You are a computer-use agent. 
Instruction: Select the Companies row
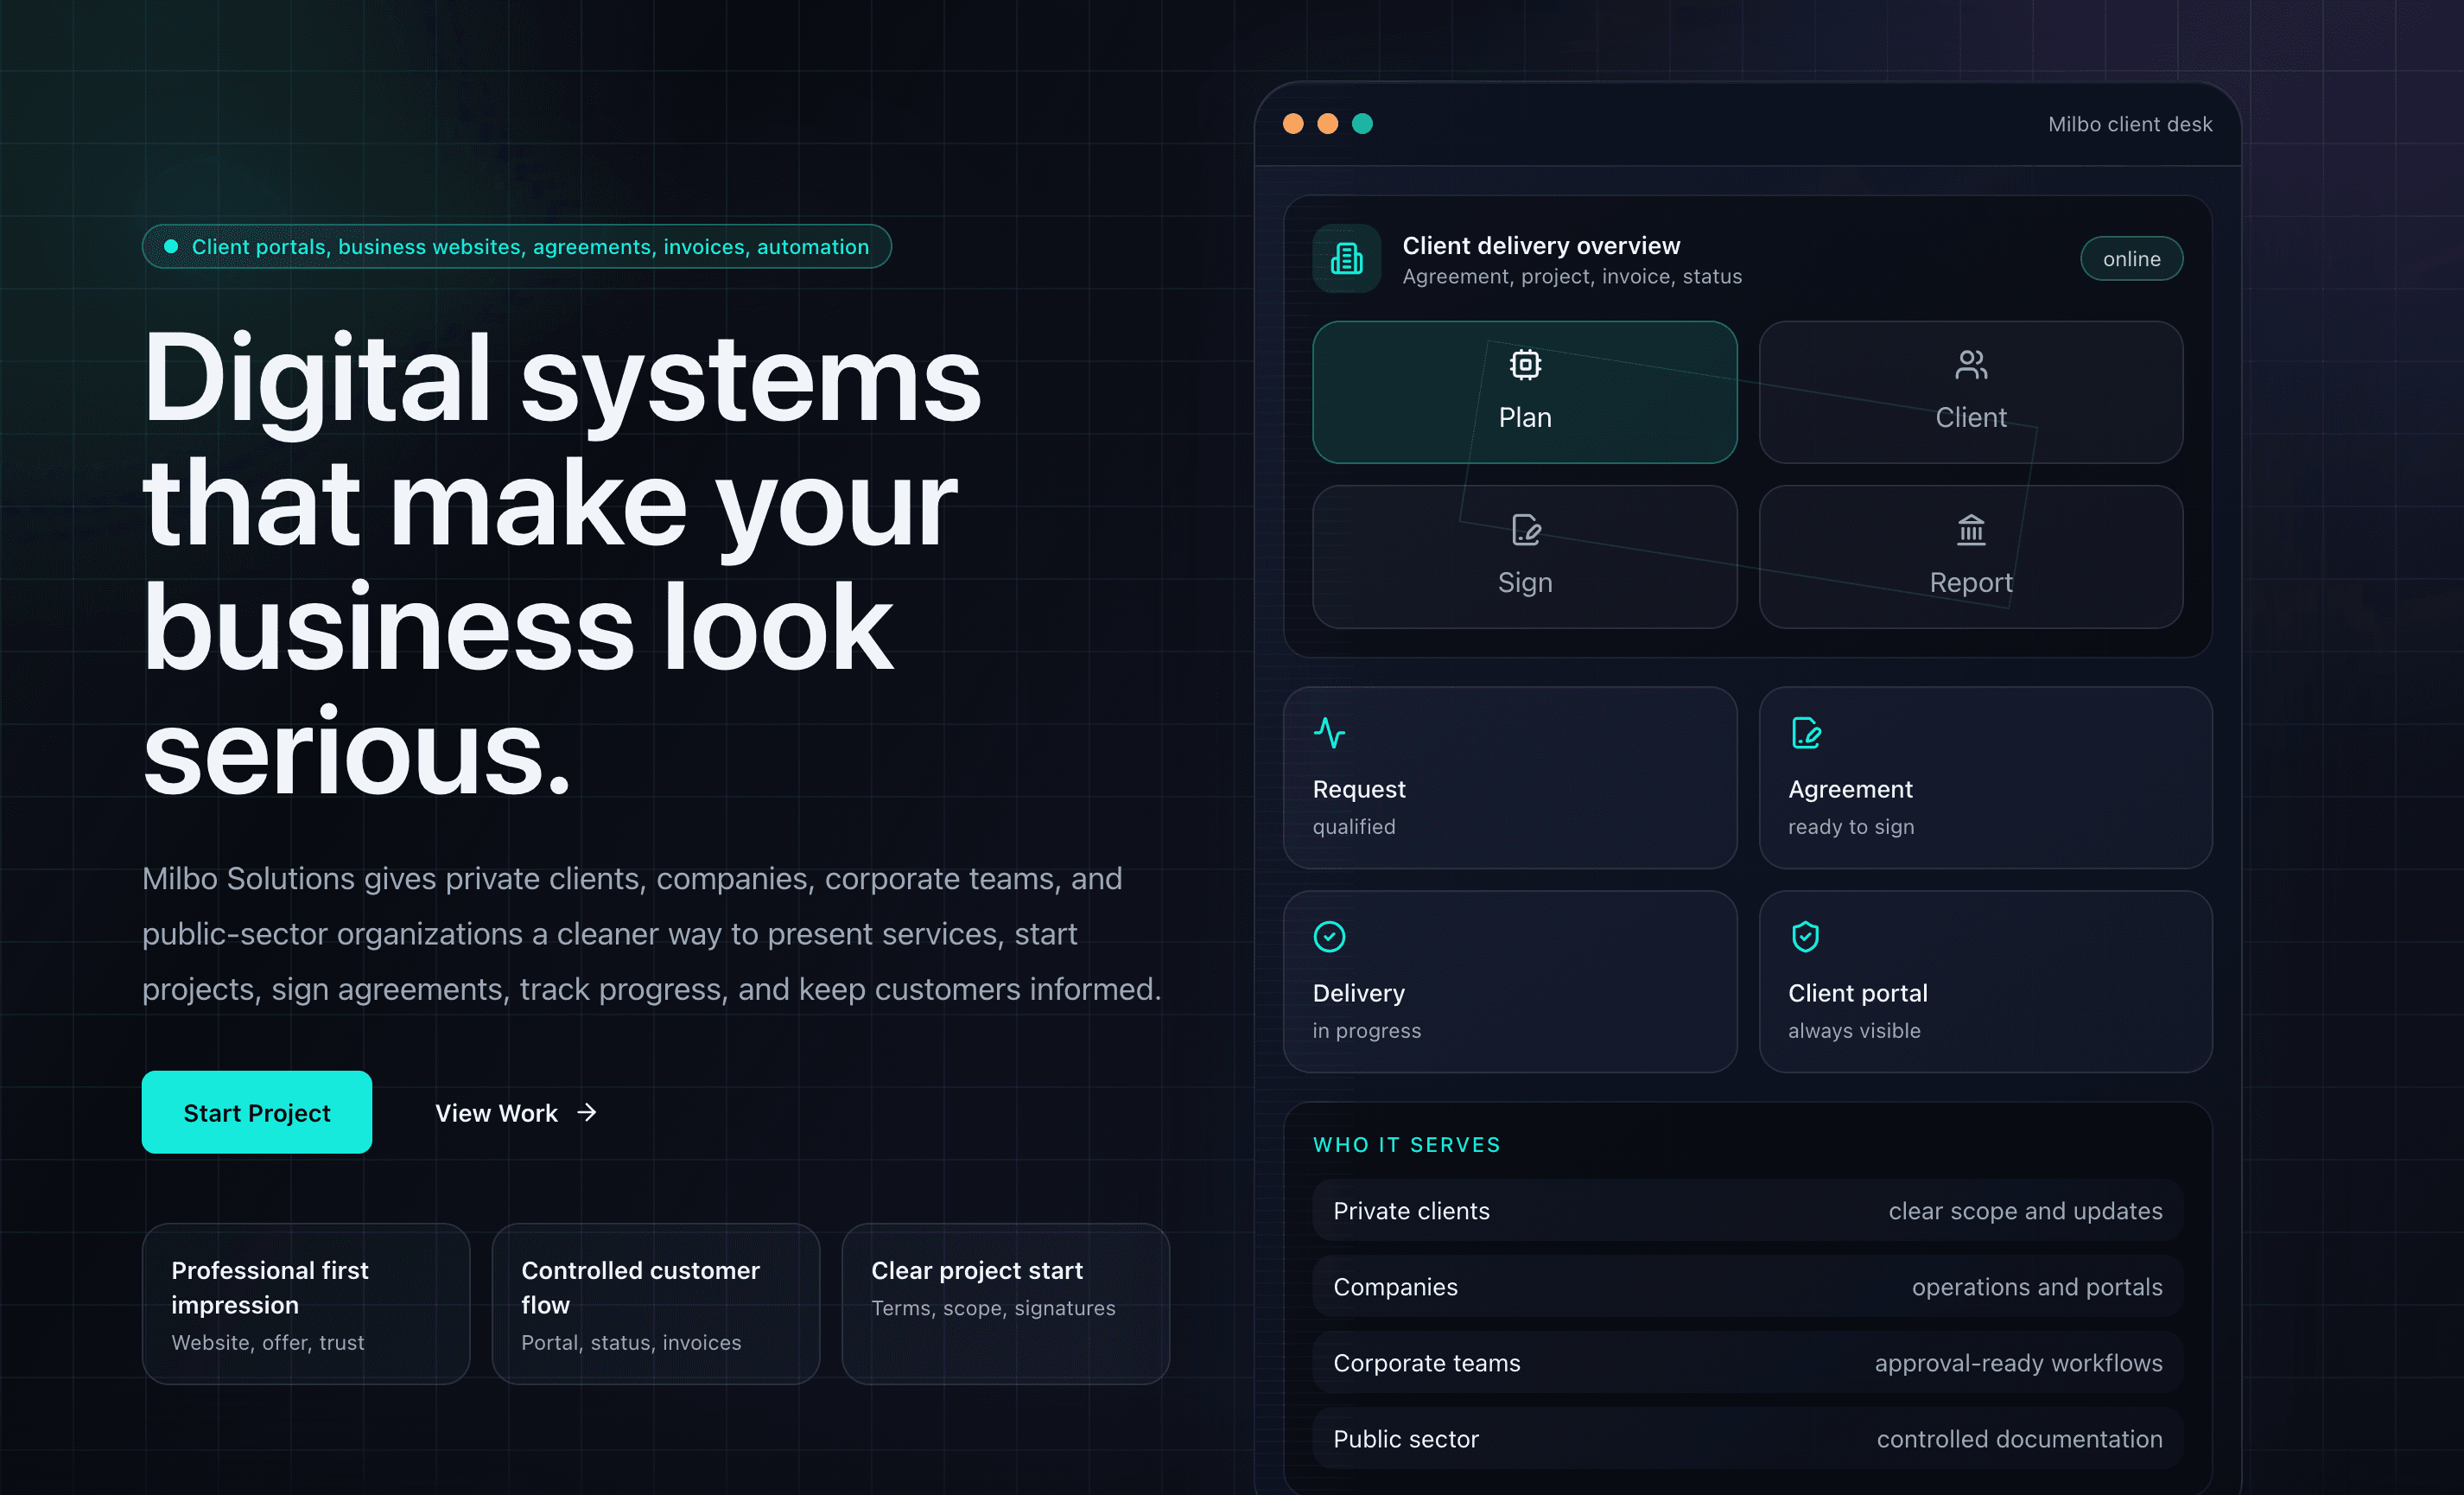(1747, 1286)
